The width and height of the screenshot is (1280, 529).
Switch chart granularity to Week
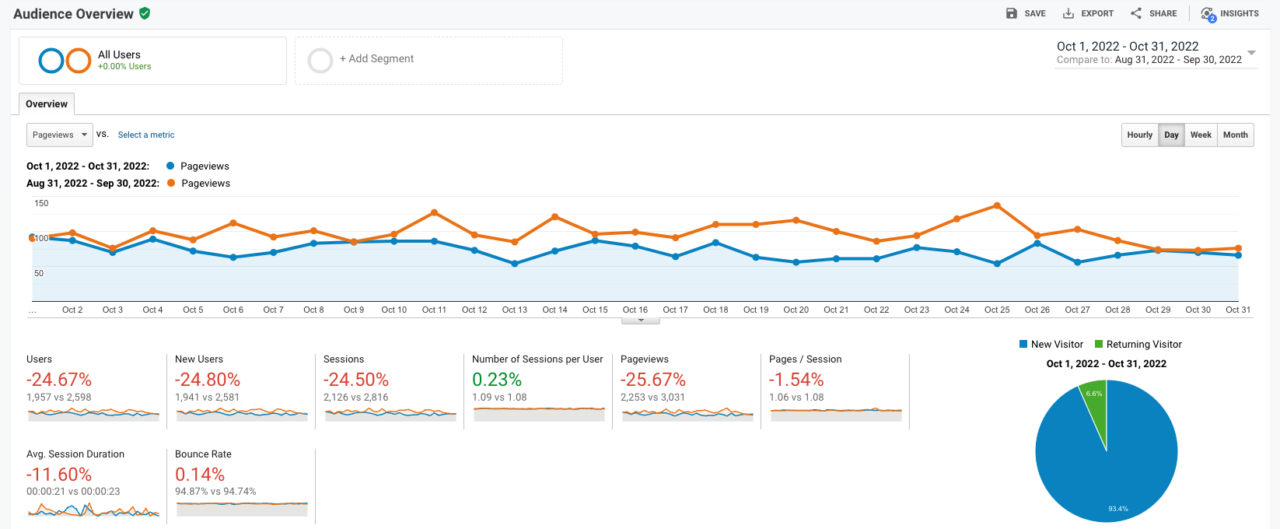[x=1200, y=135]
